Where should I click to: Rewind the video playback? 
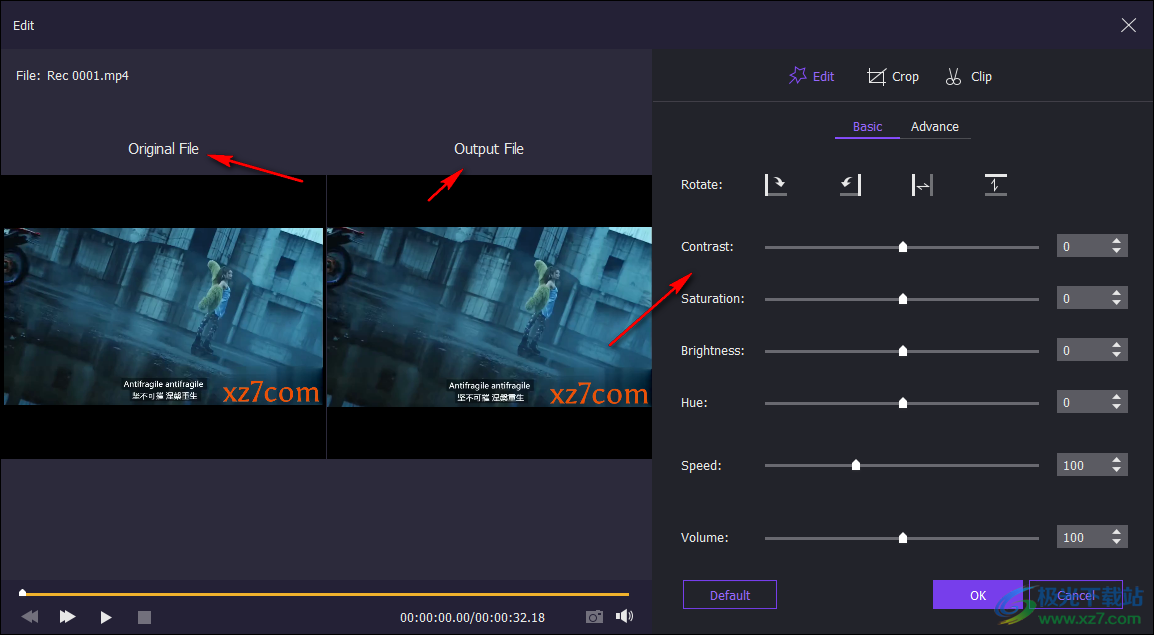point(29,617)
